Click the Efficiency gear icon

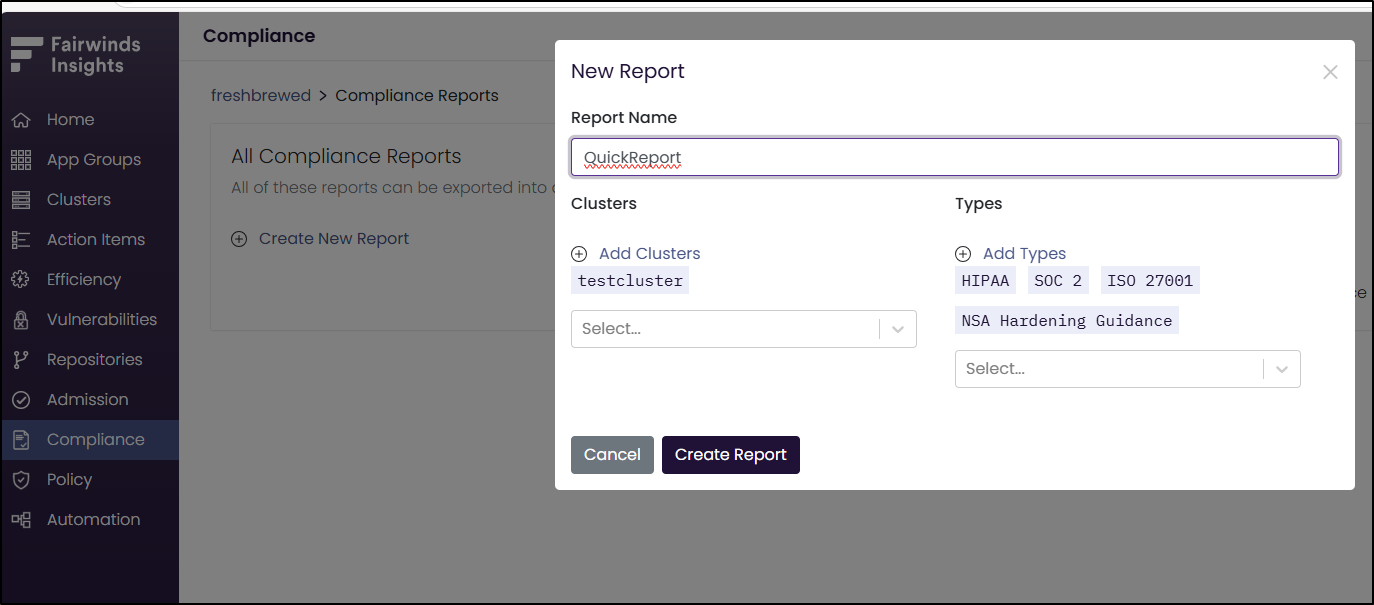(21, 280)
